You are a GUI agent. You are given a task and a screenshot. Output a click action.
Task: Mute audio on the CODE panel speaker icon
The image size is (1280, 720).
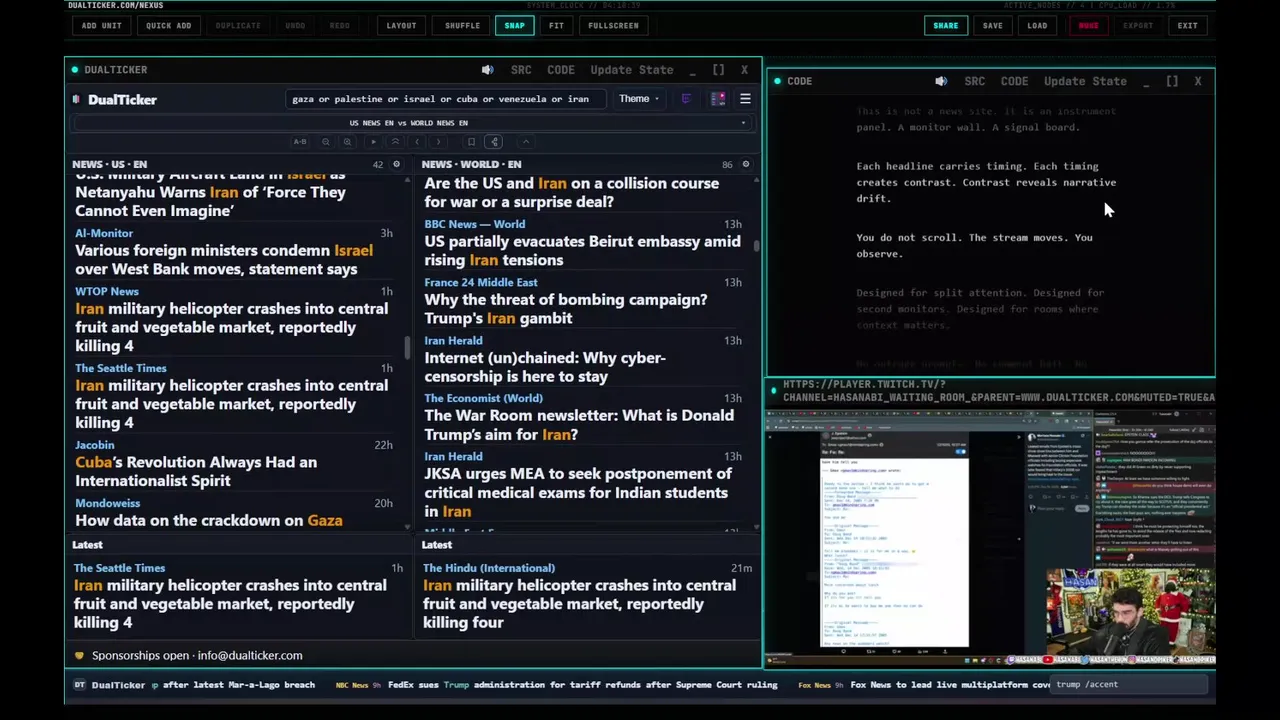pyautogui.click(x=941, y=81)
